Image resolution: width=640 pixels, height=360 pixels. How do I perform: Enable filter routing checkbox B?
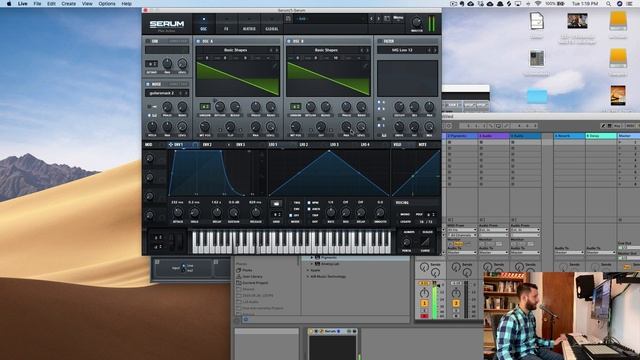coord(379,108)
